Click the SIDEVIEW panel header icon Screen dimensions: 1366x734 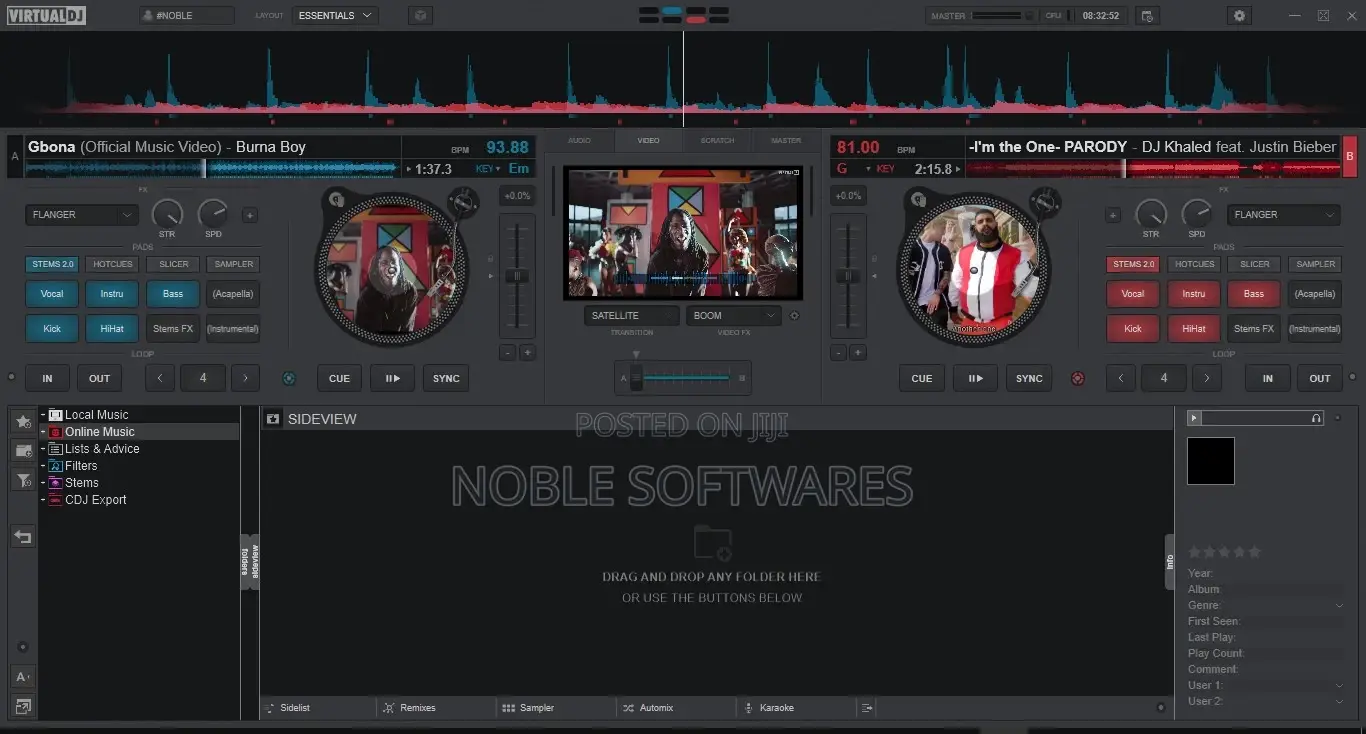point(272,419)
